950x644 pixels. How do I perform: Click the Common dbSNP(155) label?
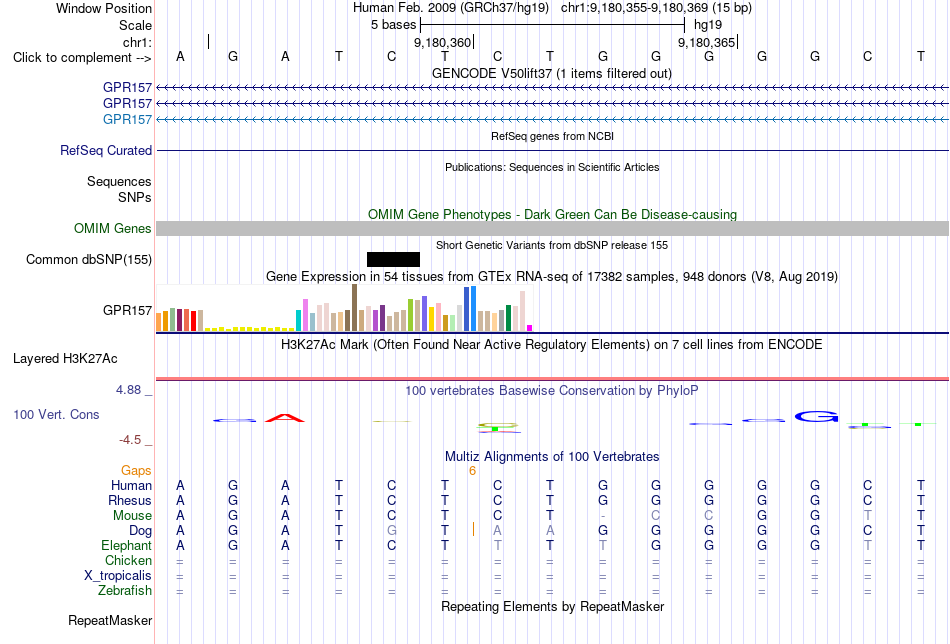[x=88, y=259]
